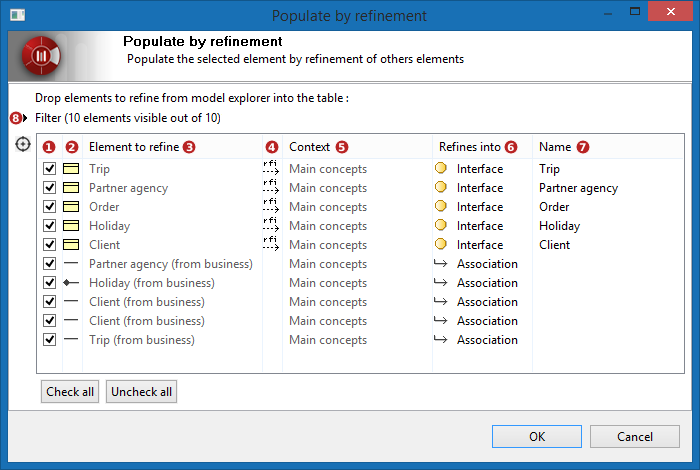The image size is (700, 470).
Task: Expand the Filter section arrow
Action: coord(25,118)
